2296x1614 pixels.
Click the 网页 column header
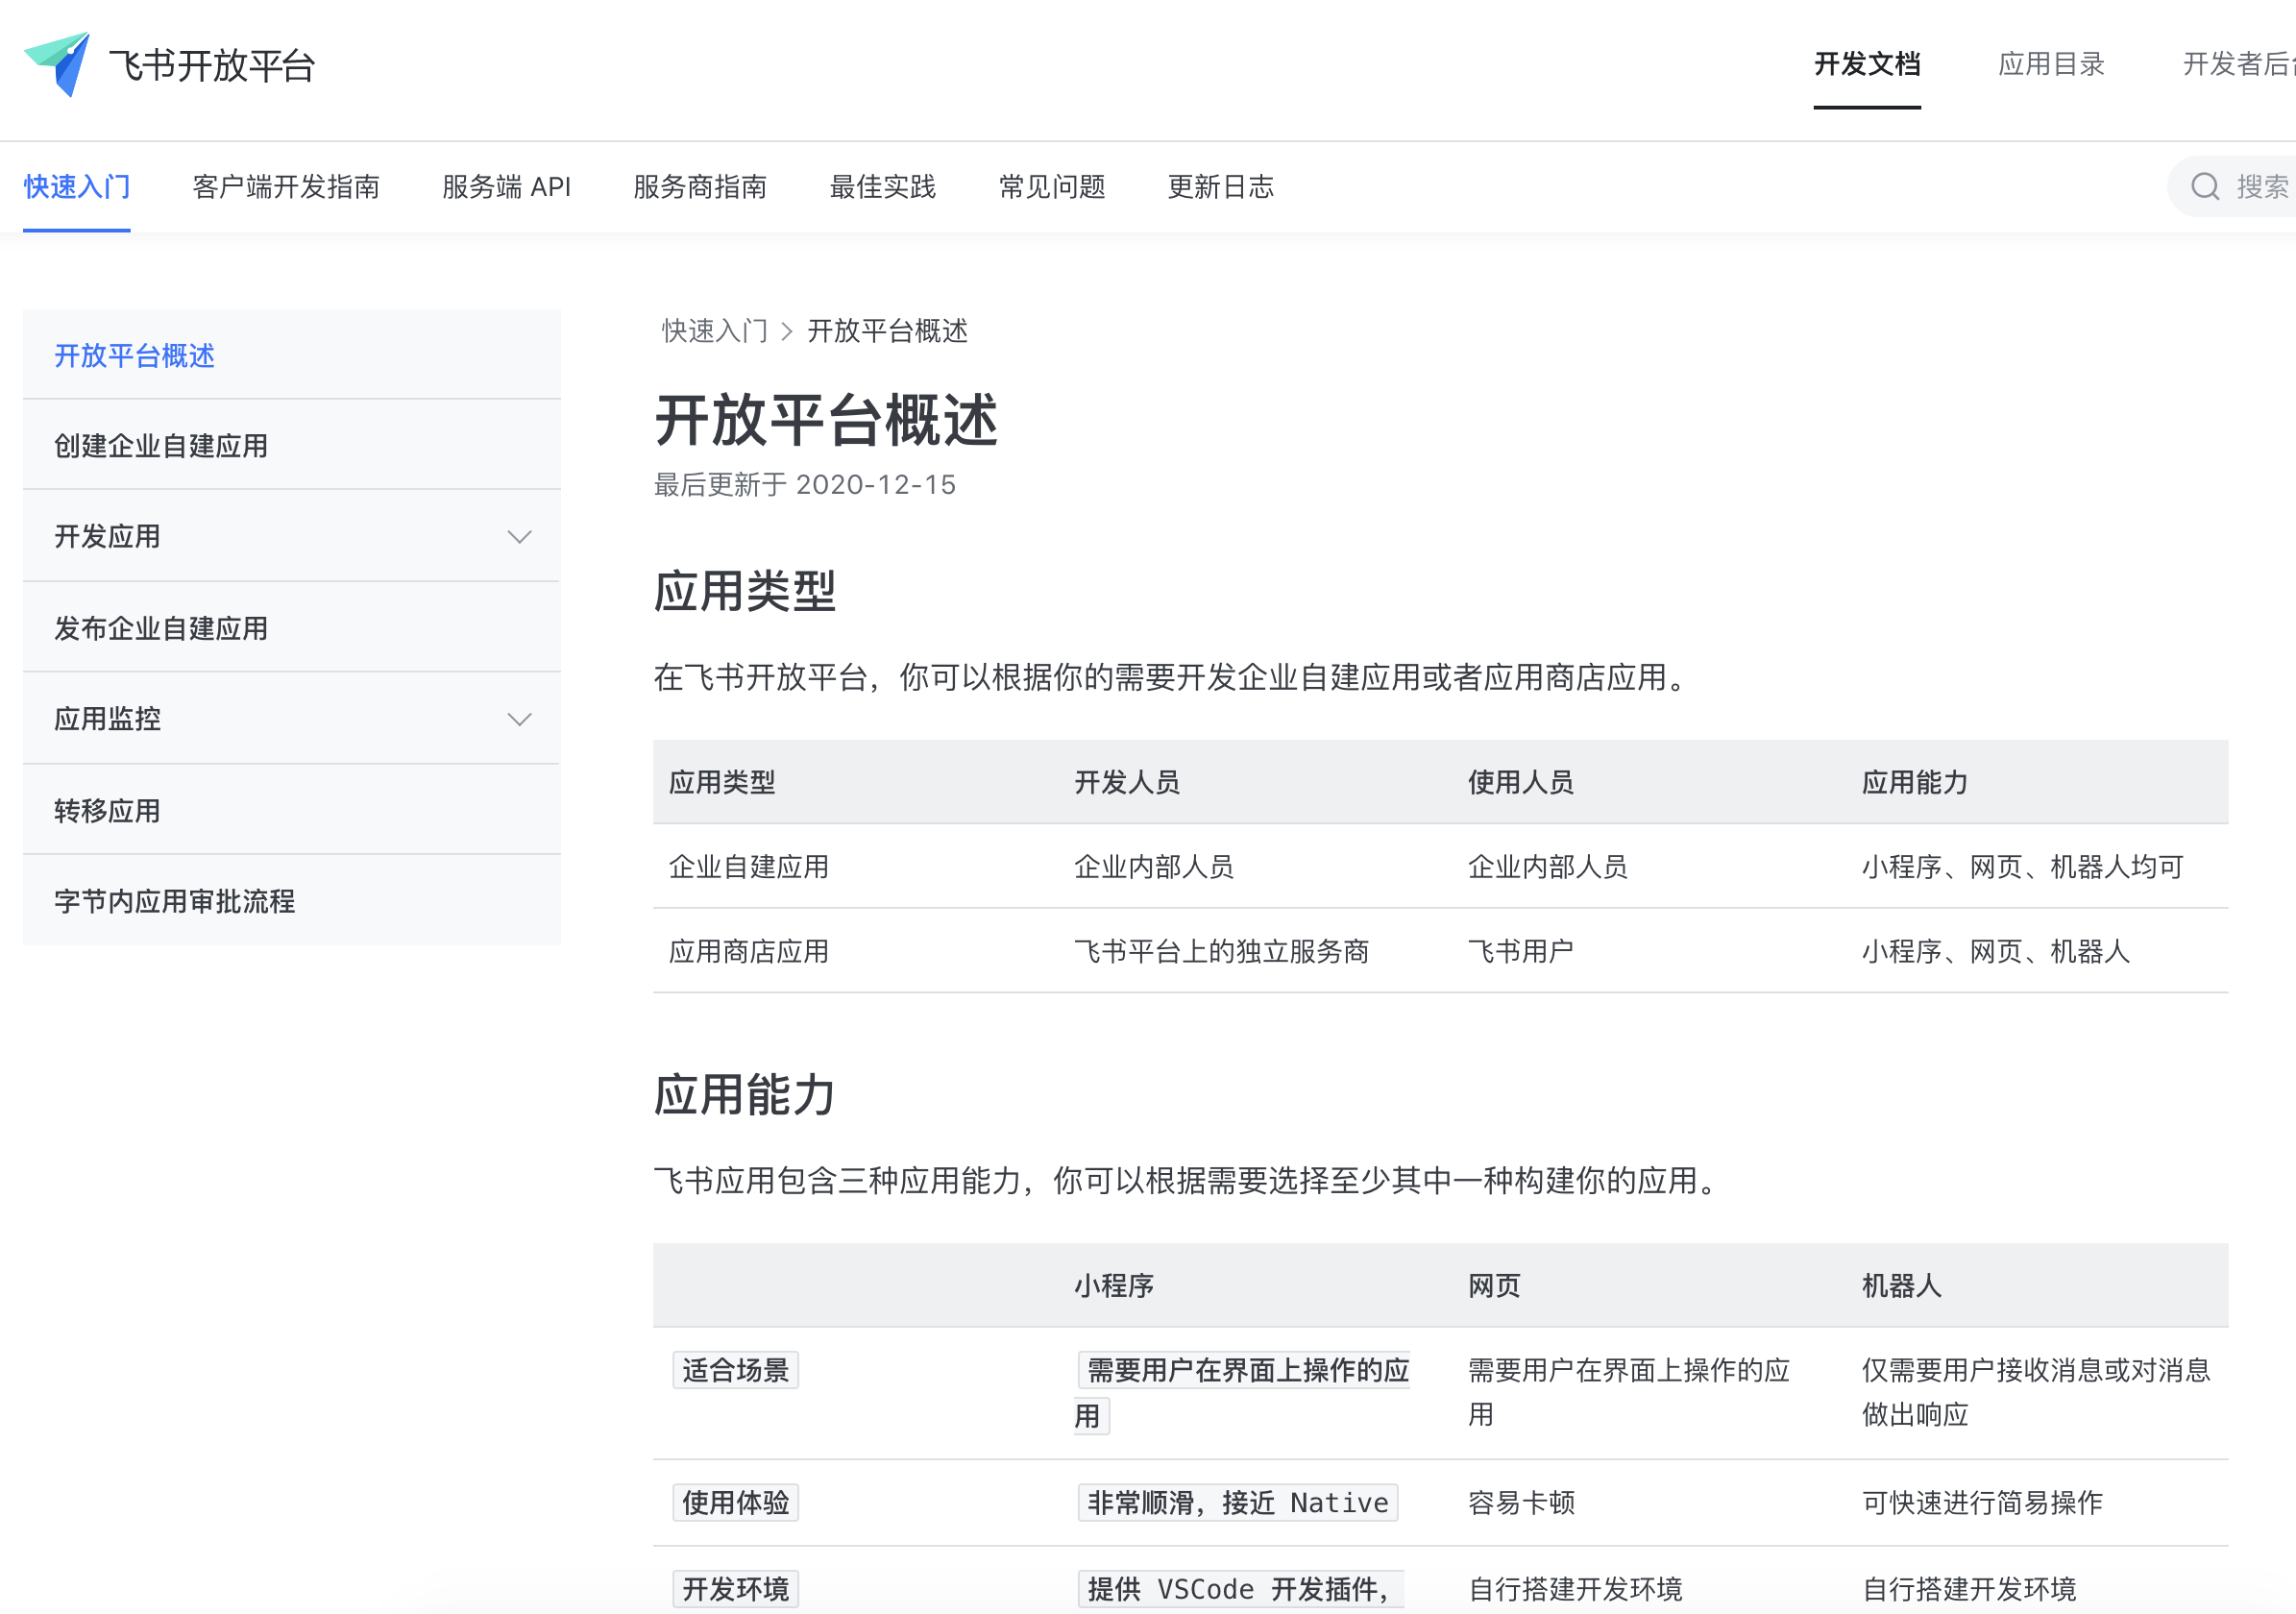point(1494,1286)
